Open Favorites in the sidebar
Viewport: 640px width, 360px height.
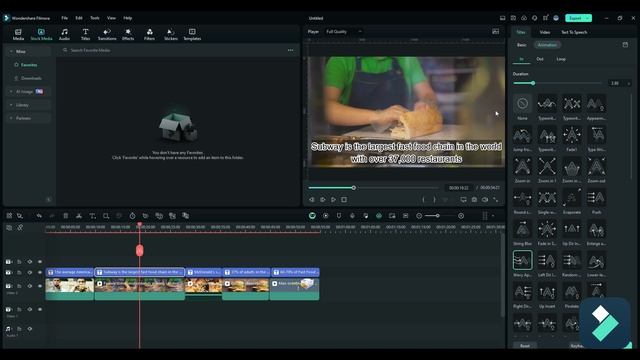point(29,65)
